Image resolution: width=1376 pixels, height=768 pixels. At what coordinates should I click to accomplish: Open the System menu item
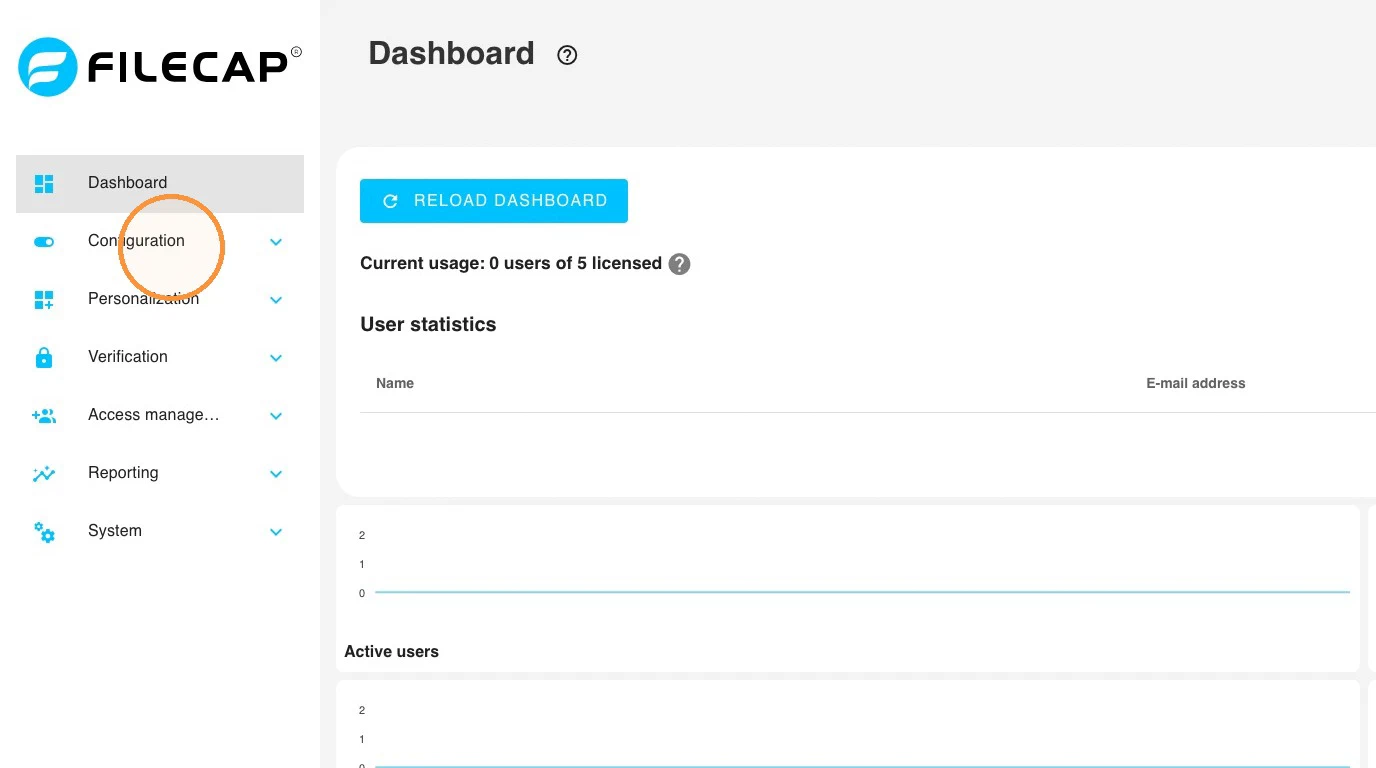click(x=160, y=532)
